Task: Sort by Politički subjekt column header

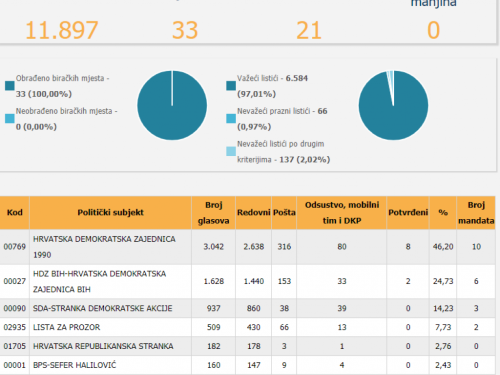Action: click(110, 213)
